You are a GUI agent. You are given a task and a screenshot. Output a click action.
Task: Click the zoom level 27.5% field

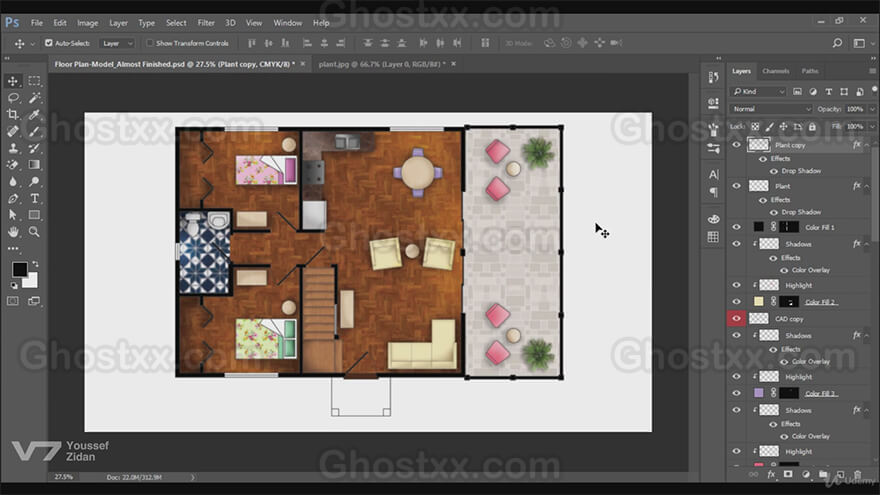63,477
